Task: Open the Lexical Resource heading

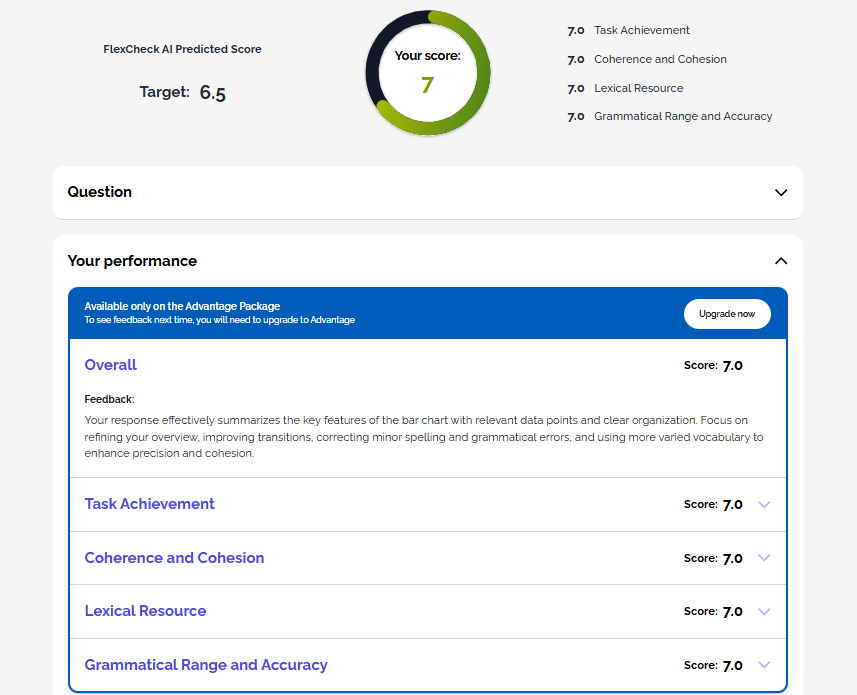Action: (145, 611)
